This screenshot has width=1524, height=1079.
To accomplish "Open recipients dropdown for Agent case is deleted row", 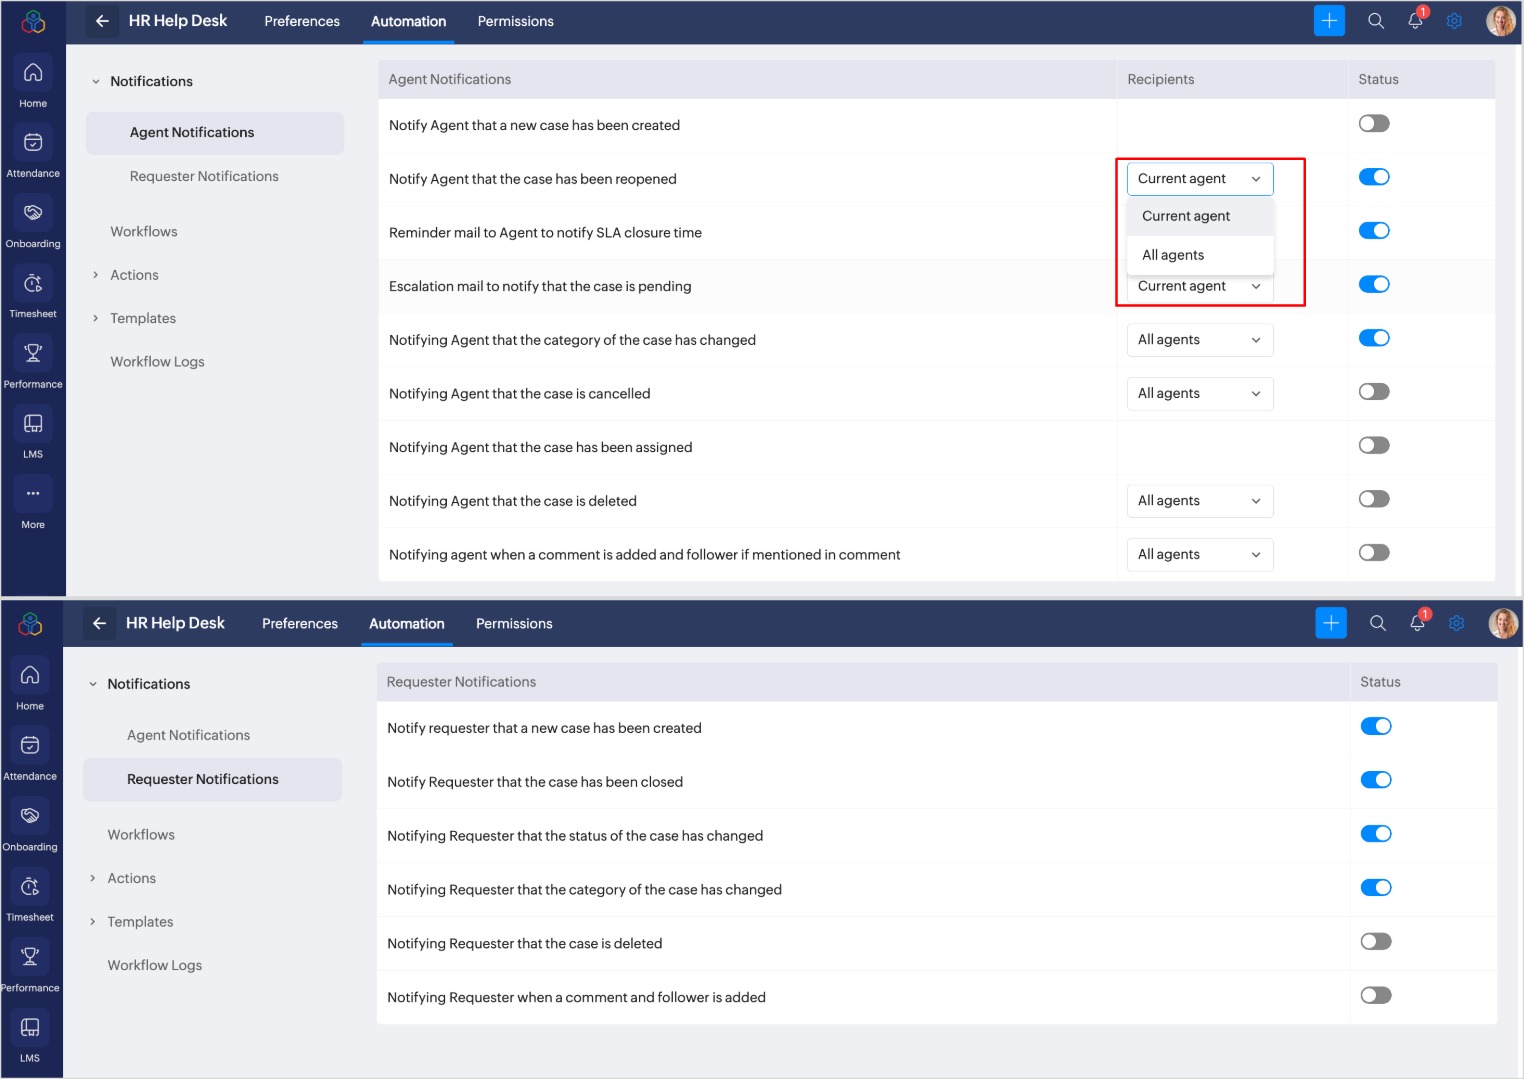I will 1200,501.
